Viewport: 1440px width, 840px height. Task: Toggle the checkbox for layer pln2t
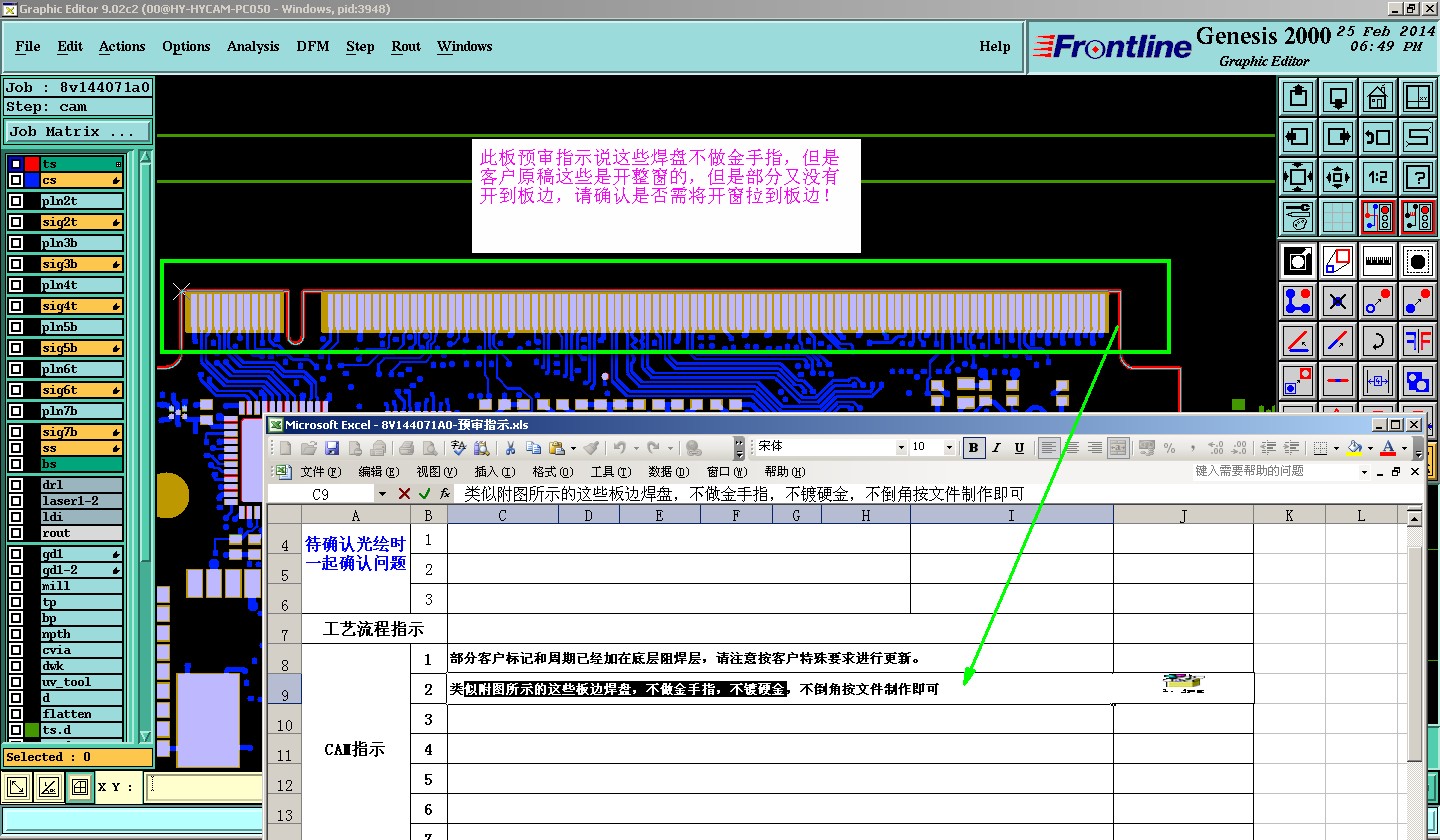click(x=16, y=201)
